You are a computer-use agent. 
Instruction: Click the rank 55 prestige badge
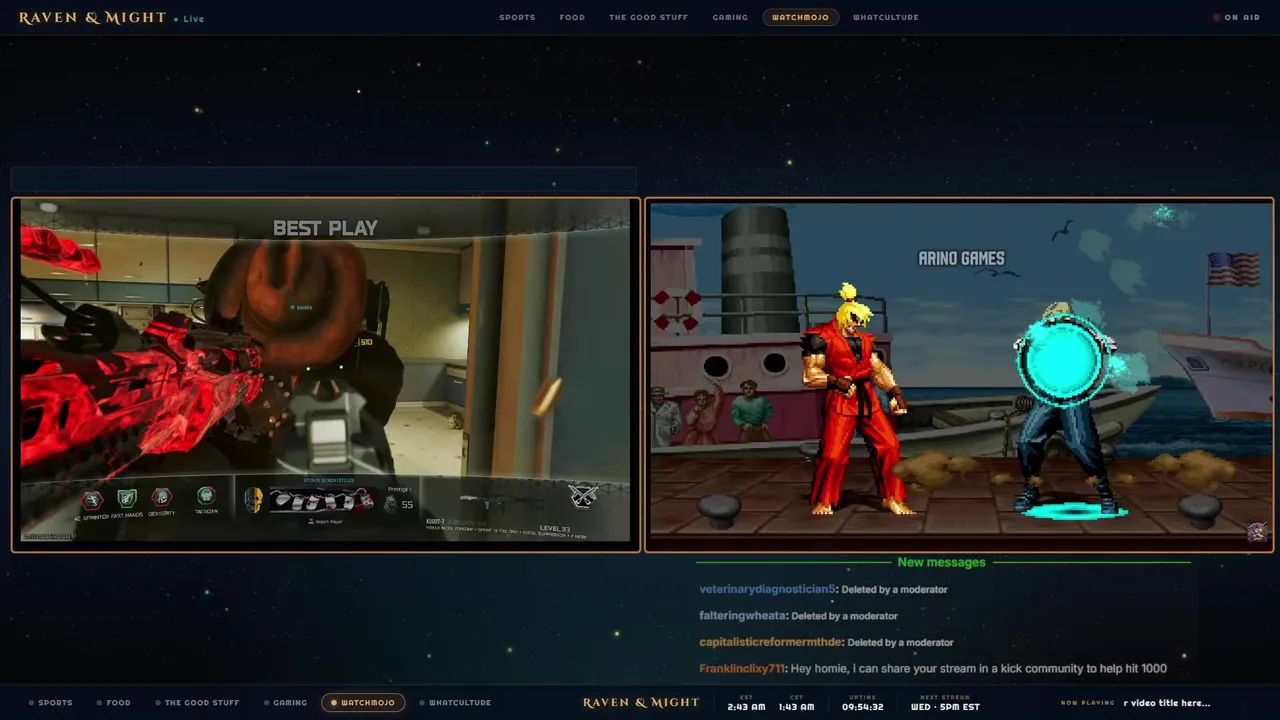tap(399, 503)
